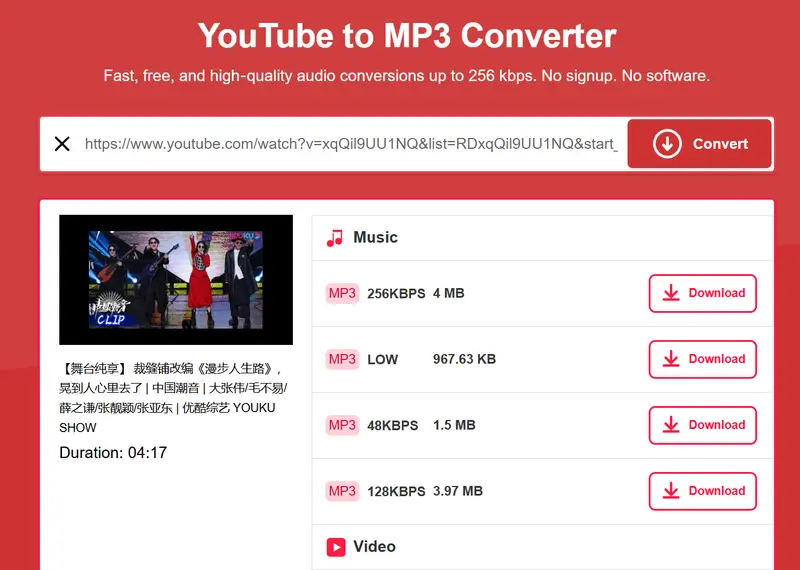Clear the URL field with the X icon
Screen dimensions: 800x570
(x=62, y=144)
